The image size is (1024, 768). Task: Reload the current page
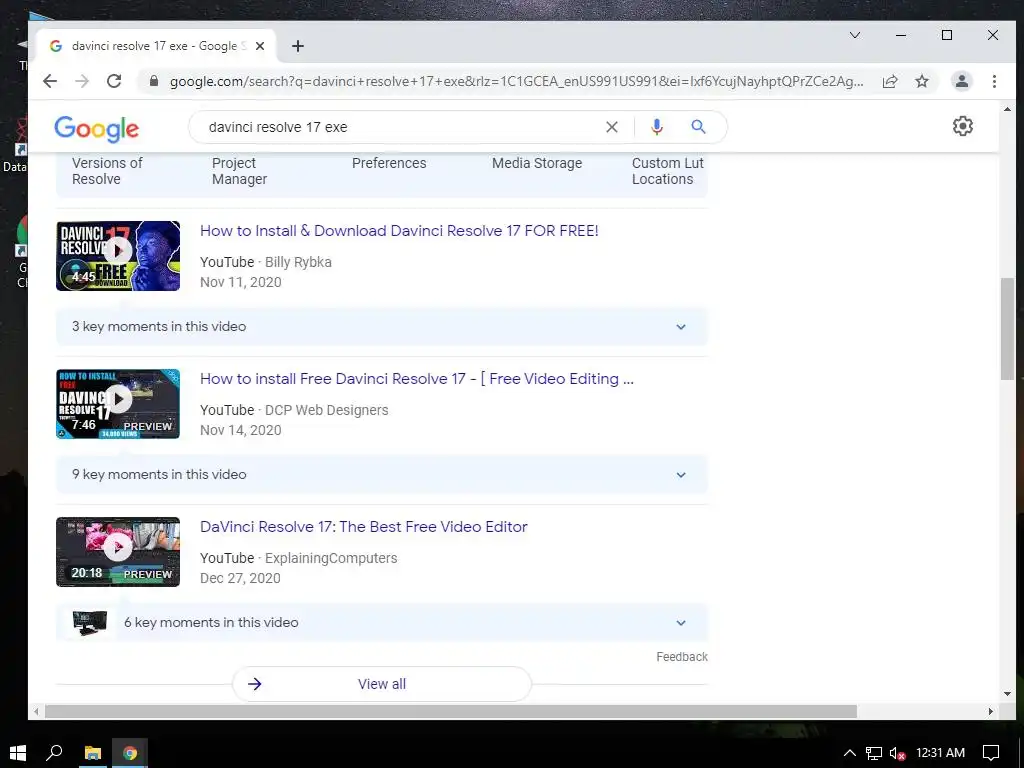(x=114, y=81)
